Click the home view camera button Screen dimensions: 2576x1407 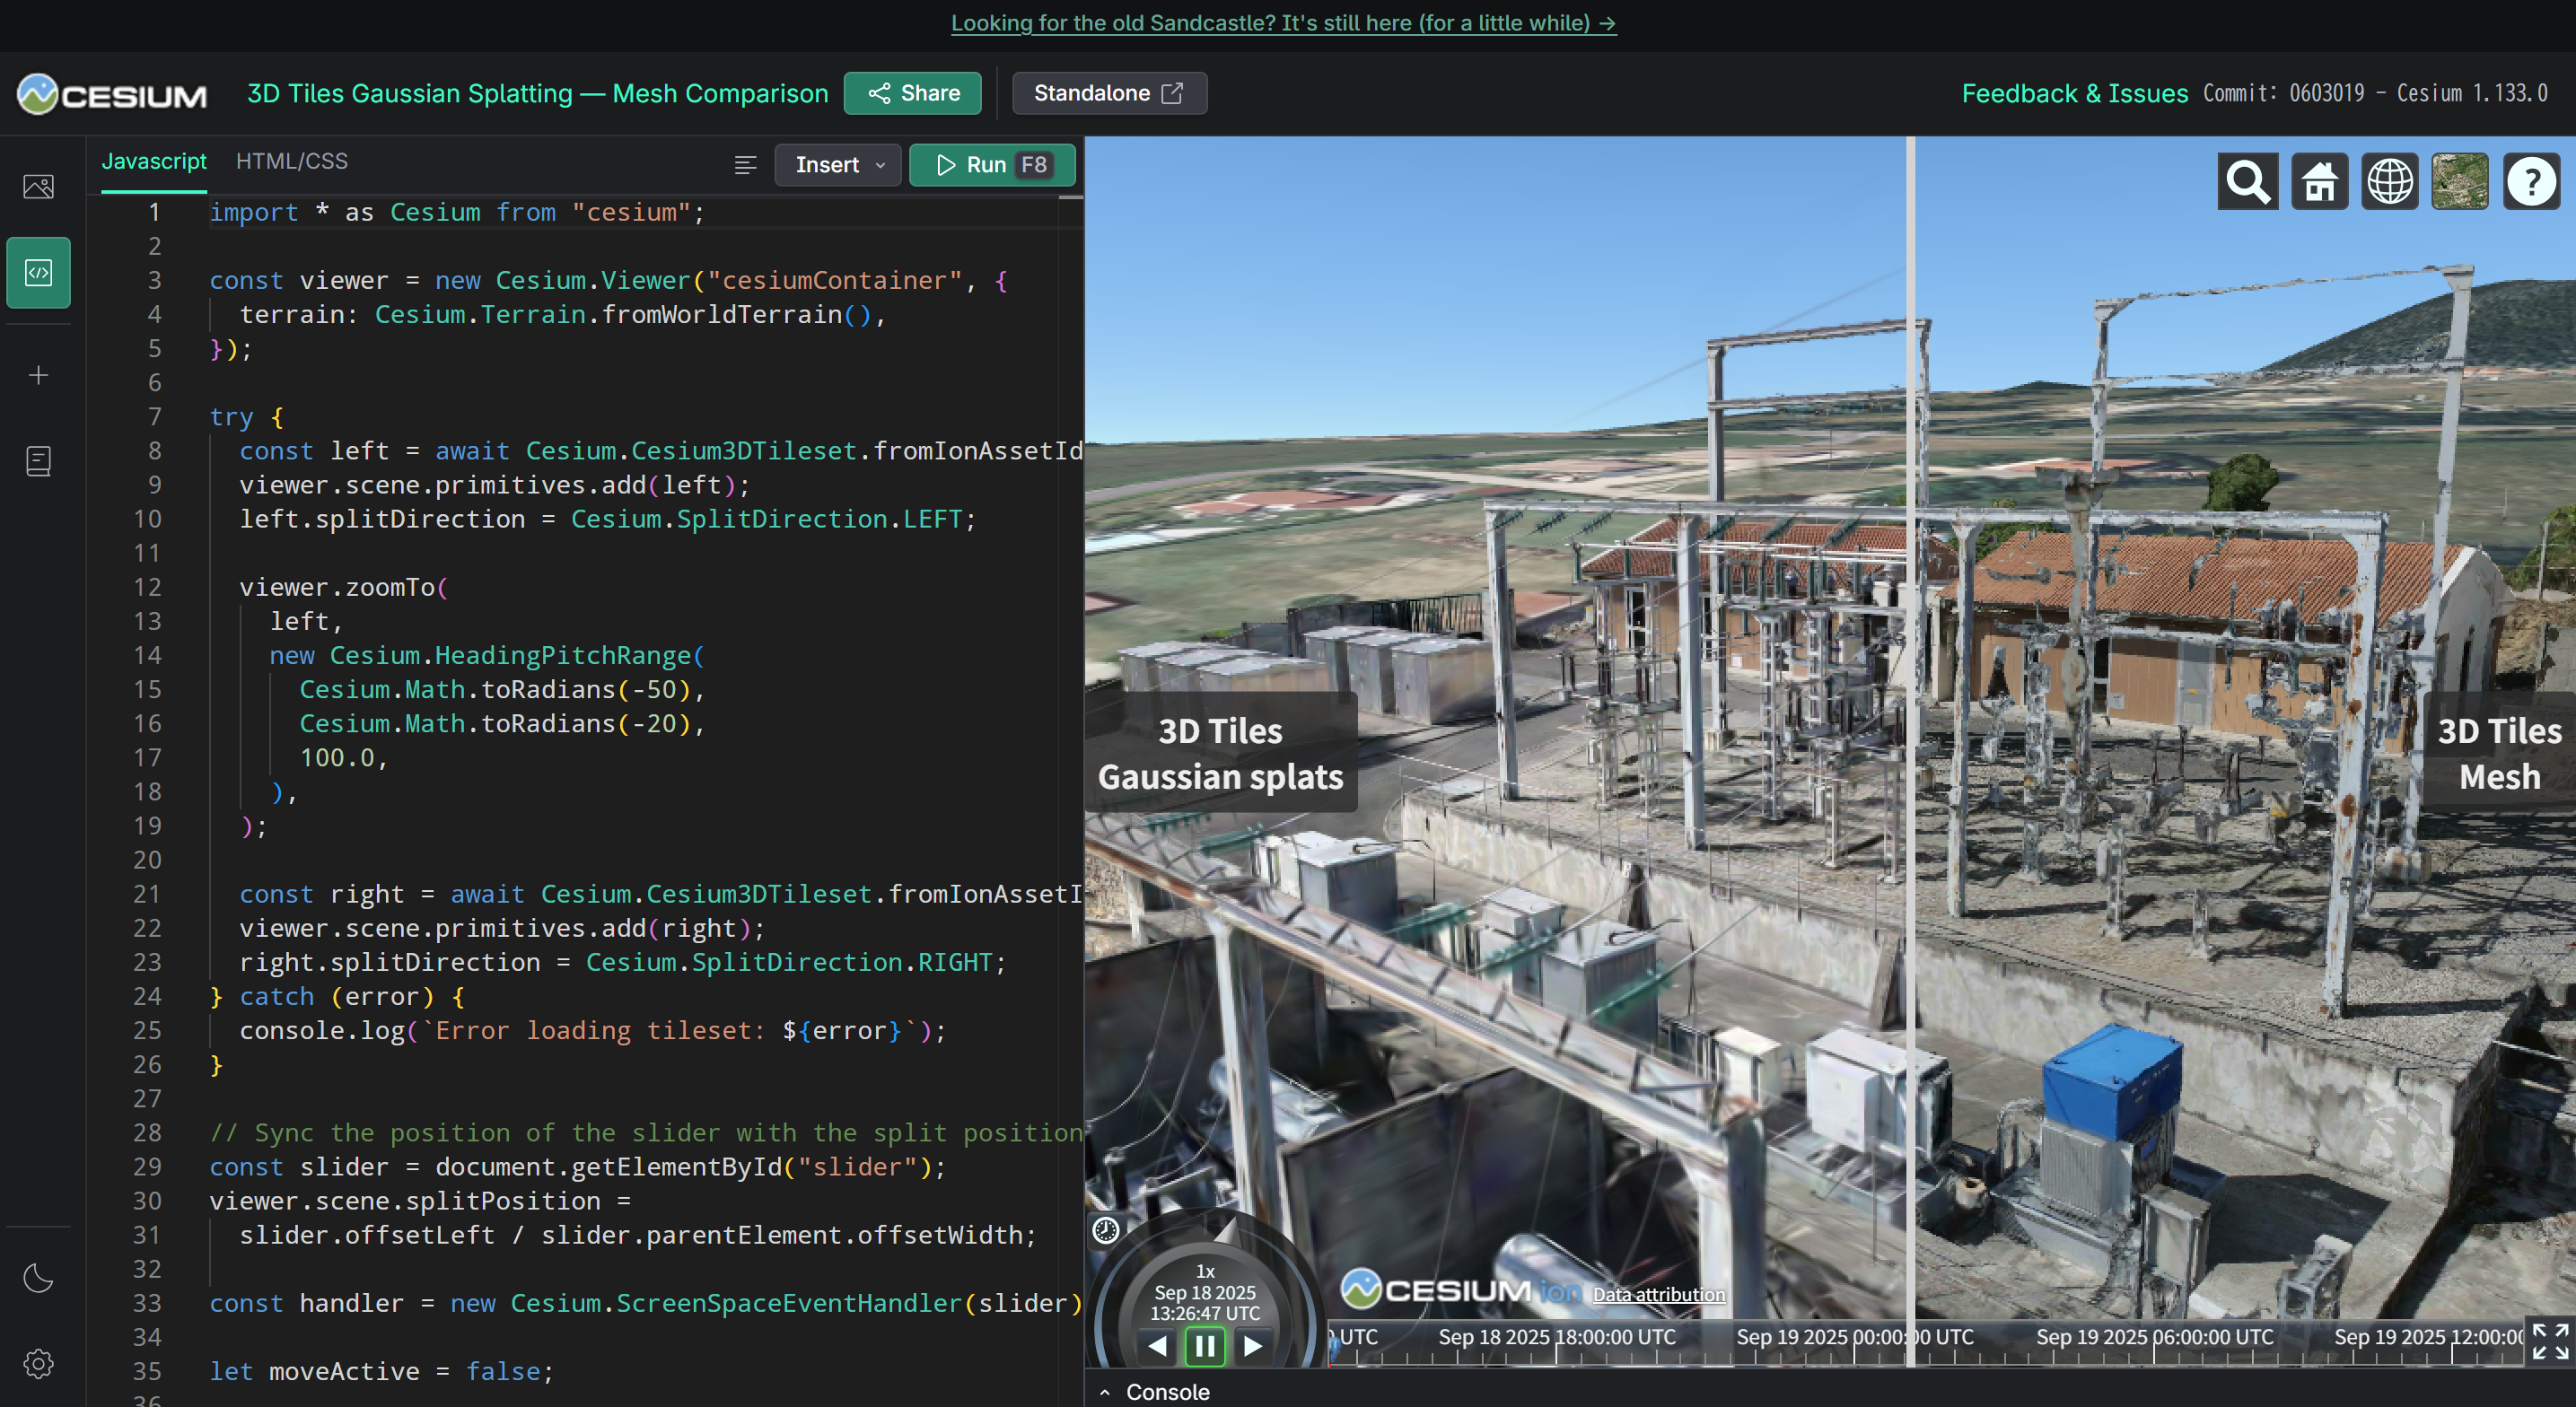[2318, 181]
